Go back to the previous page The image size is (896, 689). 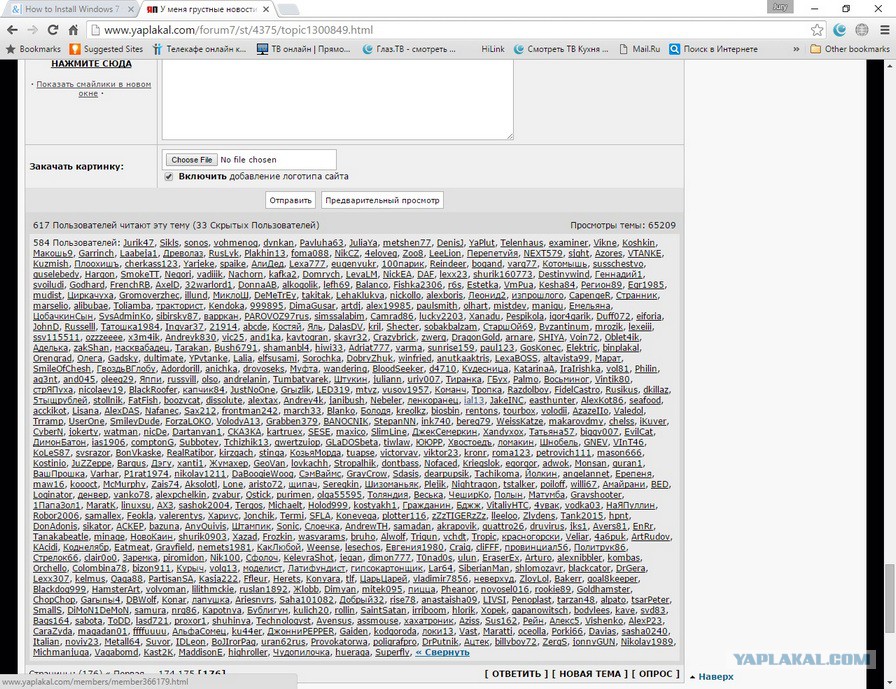[x=12, y=30]
